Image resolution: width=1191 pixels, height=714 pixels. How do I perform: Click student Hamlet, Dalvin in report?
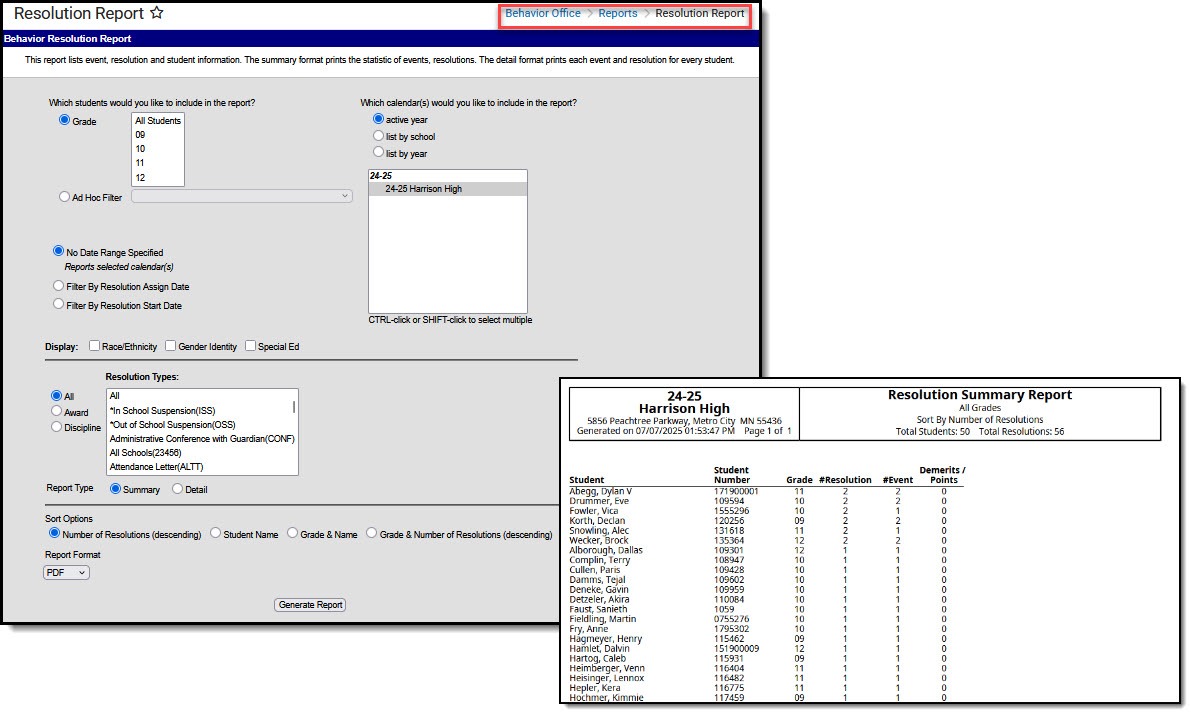[x=599, y=649]
